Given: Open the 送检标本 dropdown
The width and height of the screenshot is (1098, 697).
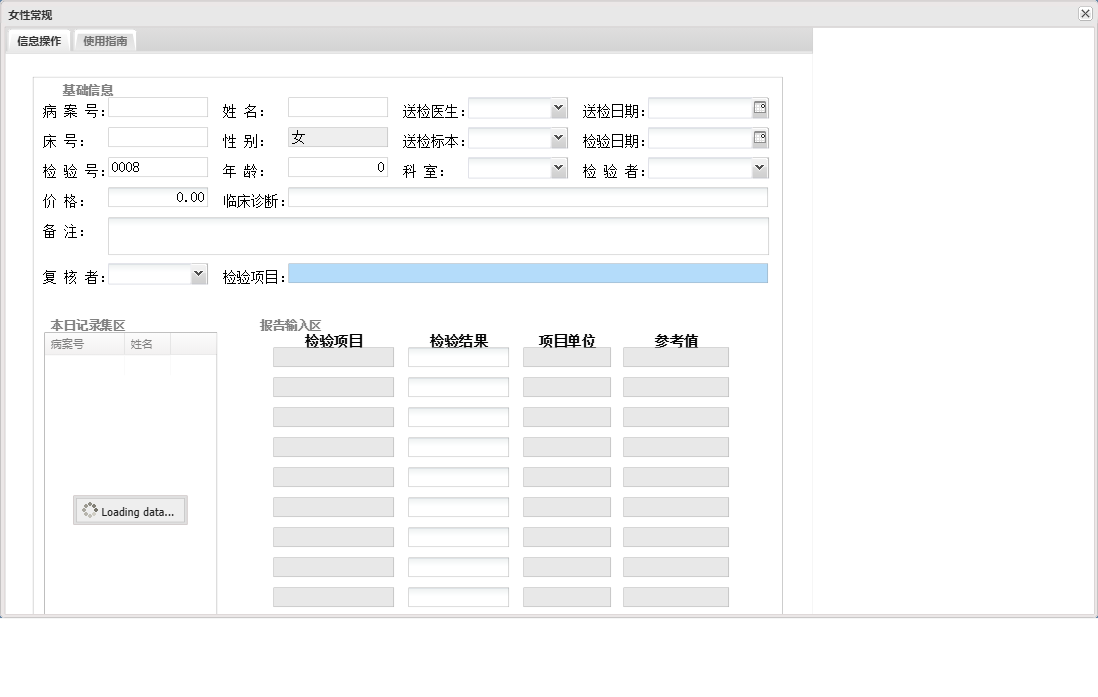Looking at the screenshot, I should (x=560, y=137).
